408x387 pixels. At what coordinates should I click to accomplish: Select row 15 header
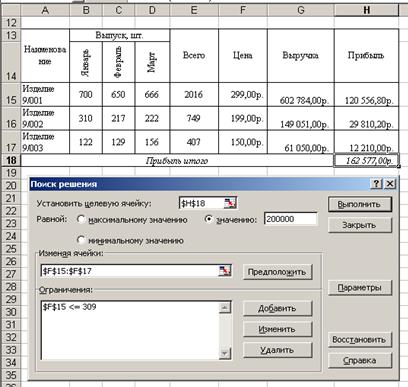[11, 95]
